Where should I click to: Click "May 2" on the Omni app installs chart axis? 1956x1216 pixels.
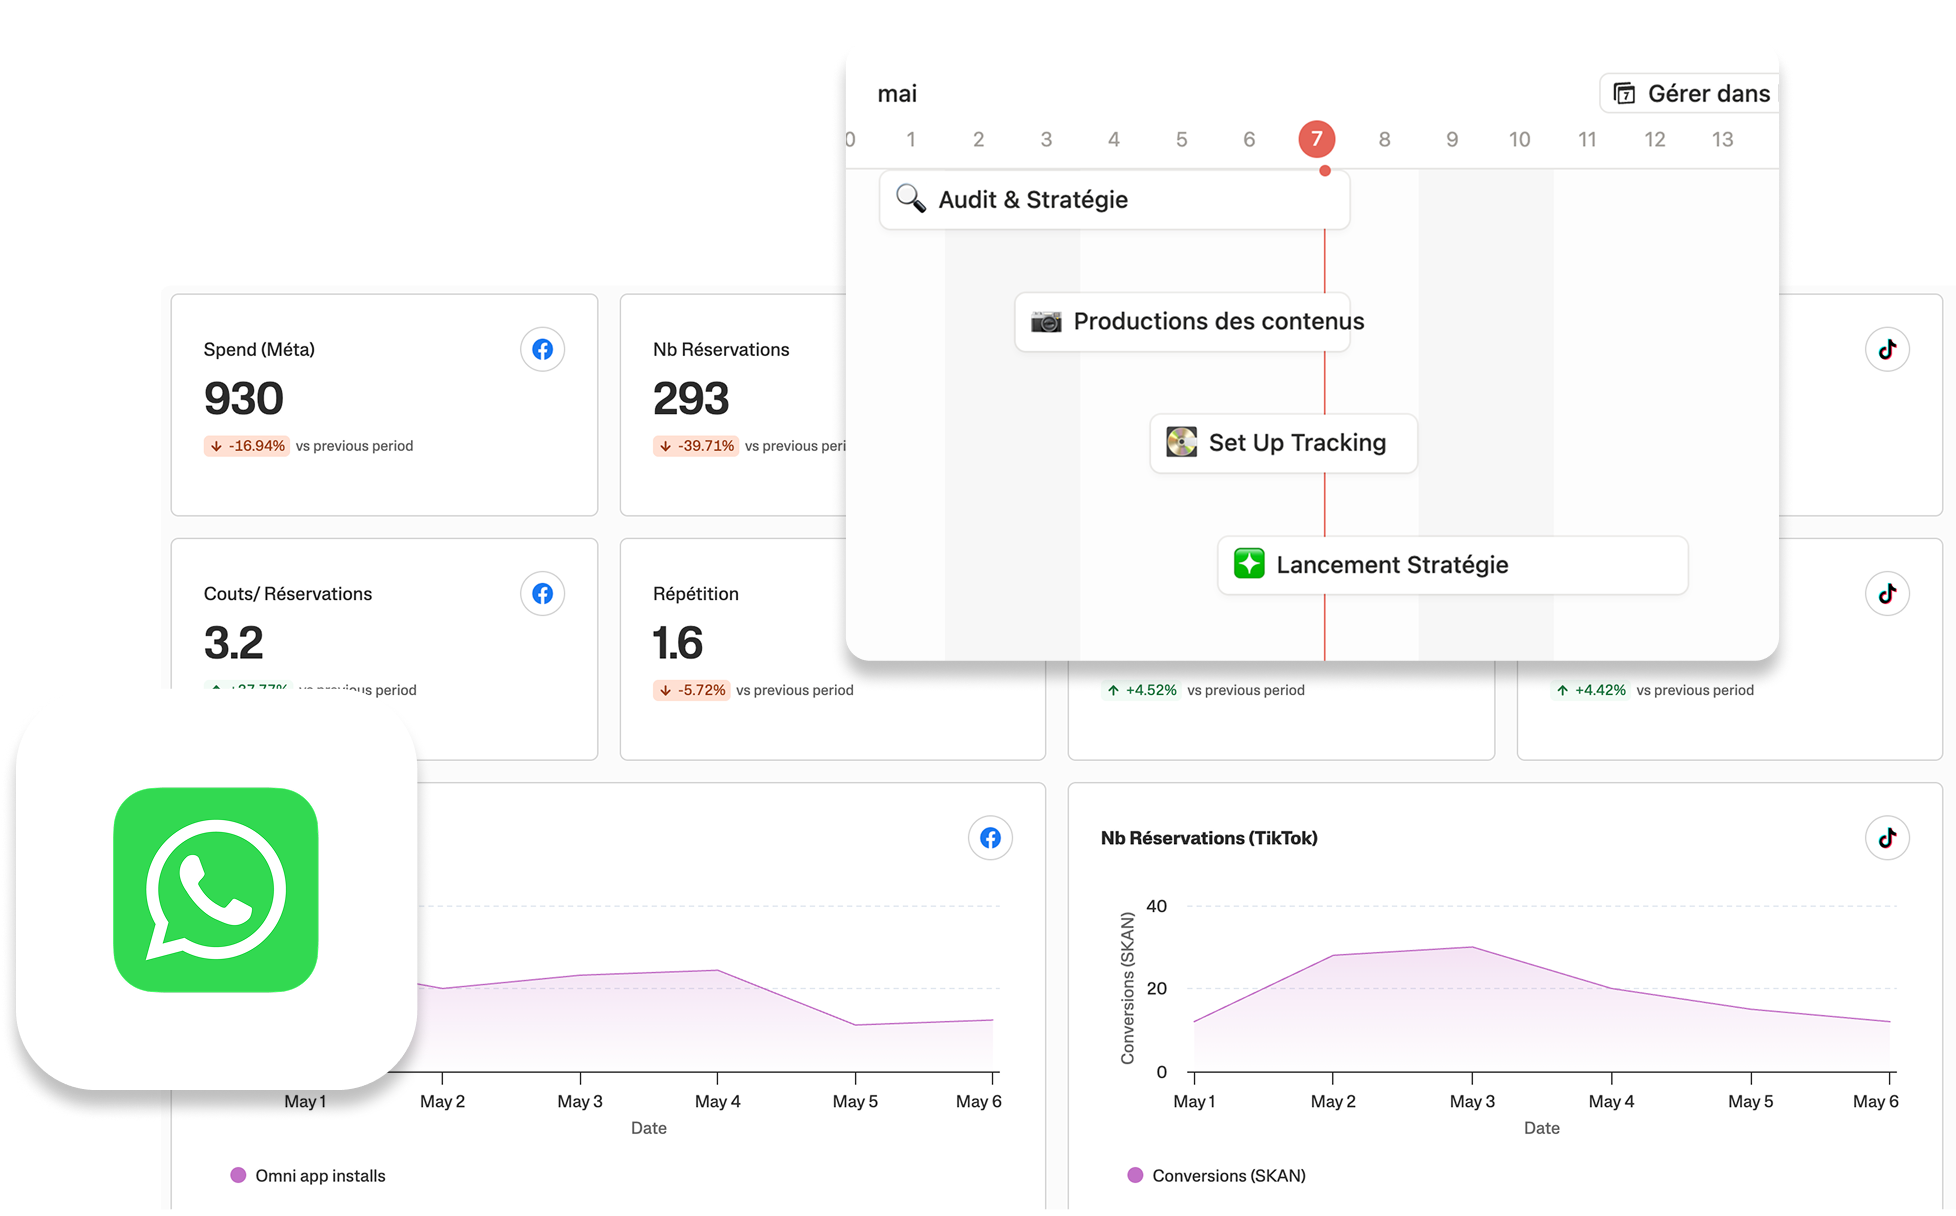[442, 1101]
